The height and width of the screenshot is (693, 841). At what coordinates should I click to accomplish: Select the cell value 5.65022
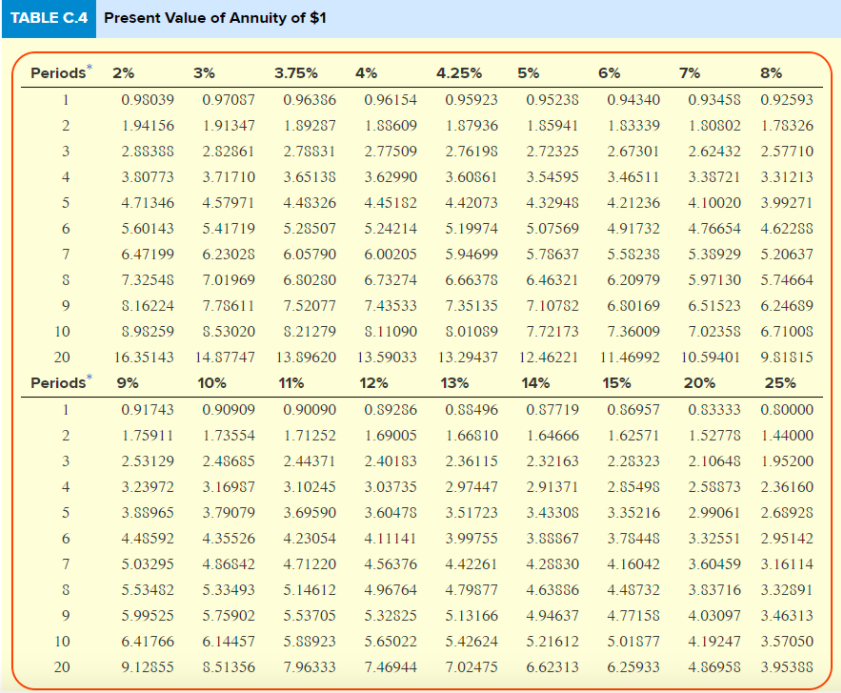(x=390, y=642)
